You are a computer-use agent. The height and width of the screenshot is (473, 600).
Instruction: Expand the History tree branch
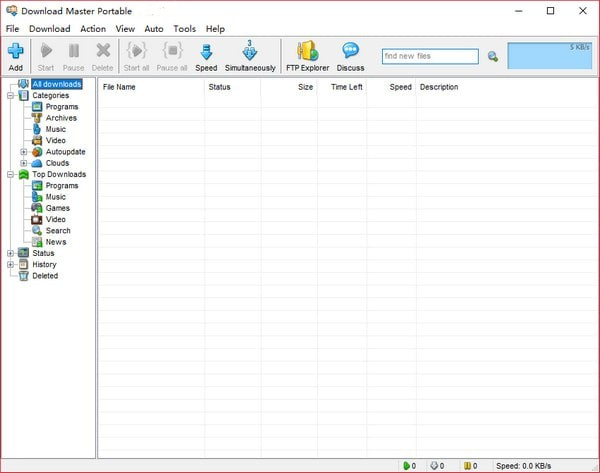point(10,264)
